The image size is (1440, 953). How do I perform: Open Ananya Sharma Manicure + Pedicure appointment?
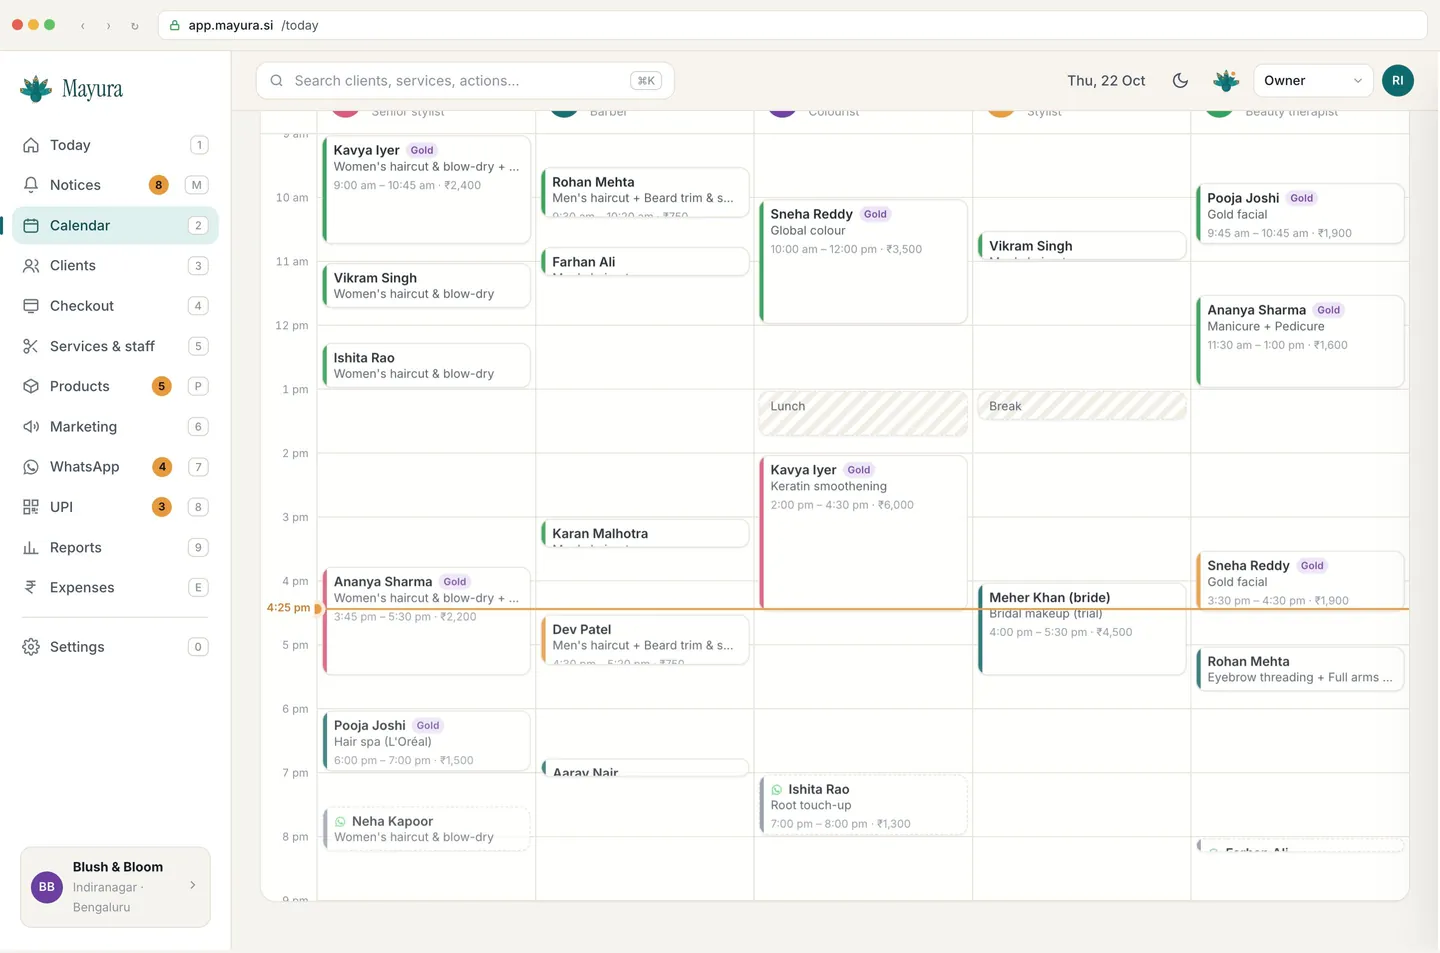(1300, 341)
